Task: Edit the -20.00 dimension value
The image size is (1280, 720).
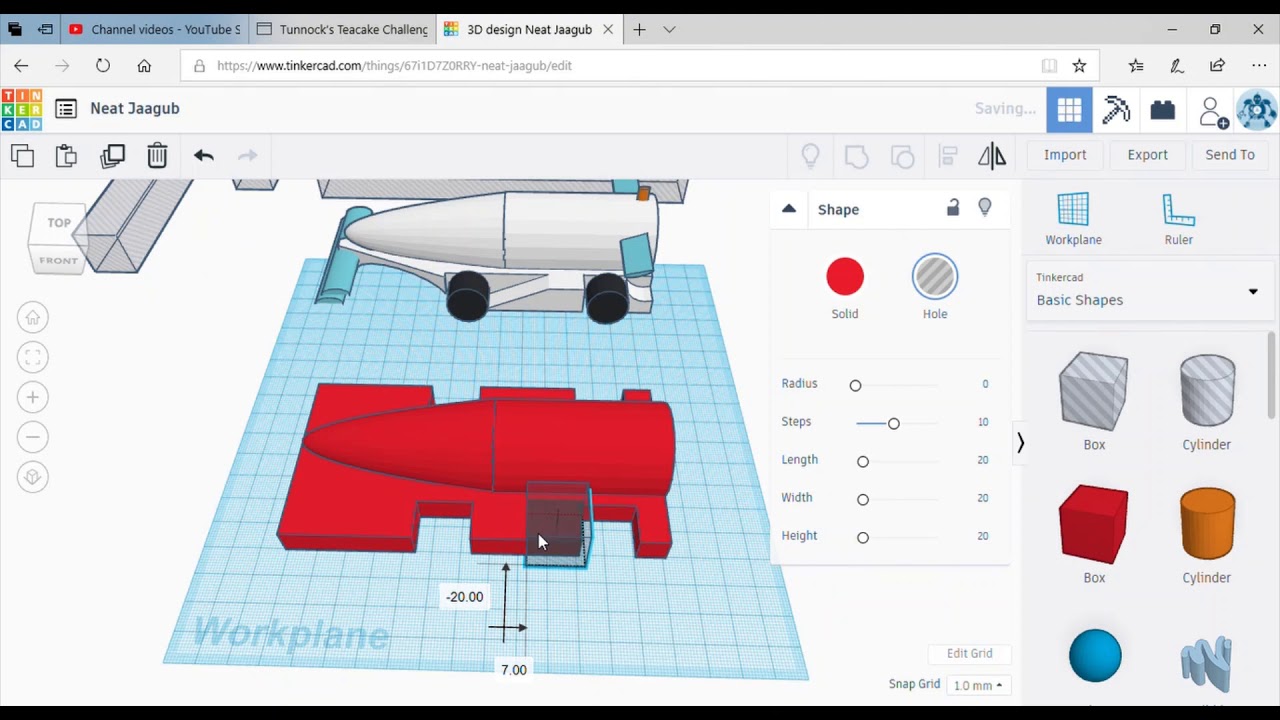Action: point(465,597)
